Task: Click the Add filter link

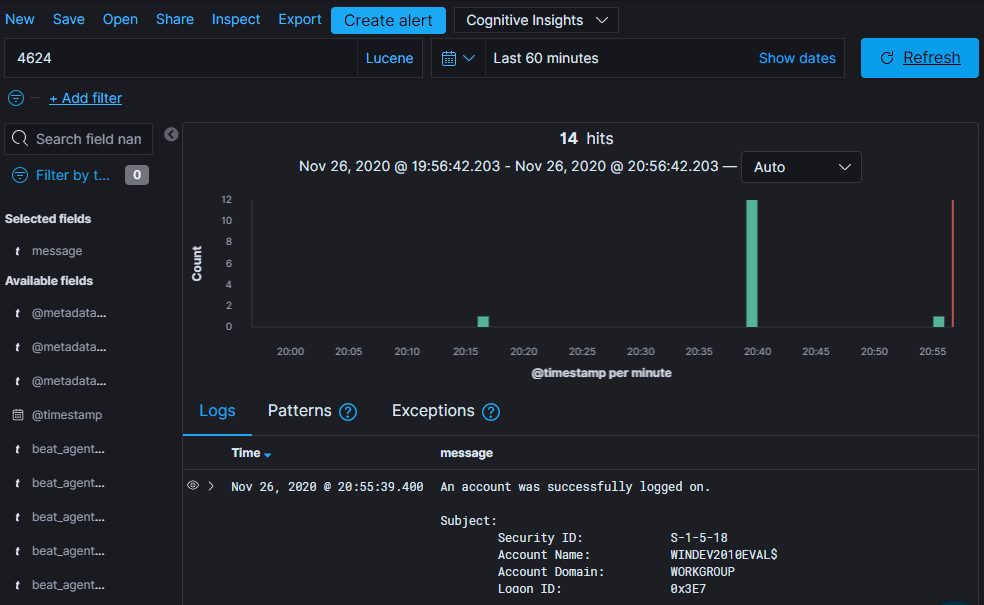Action: point(85,98)
